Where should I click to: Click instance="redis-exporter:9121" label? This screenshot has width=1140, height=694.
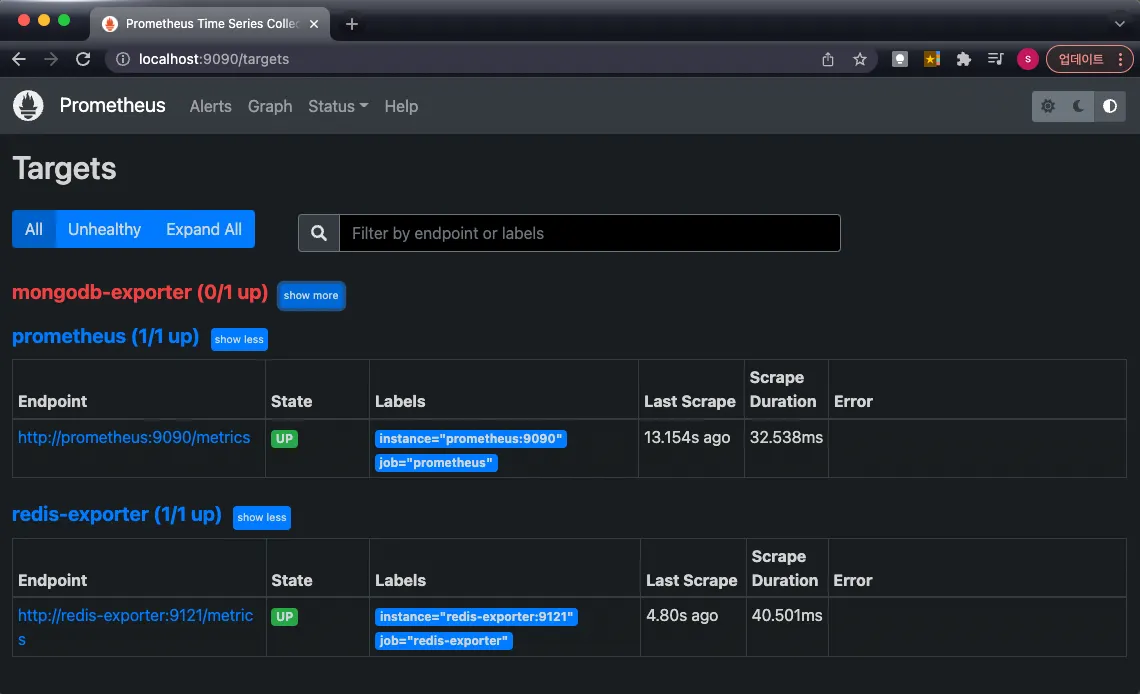(476, 617)
